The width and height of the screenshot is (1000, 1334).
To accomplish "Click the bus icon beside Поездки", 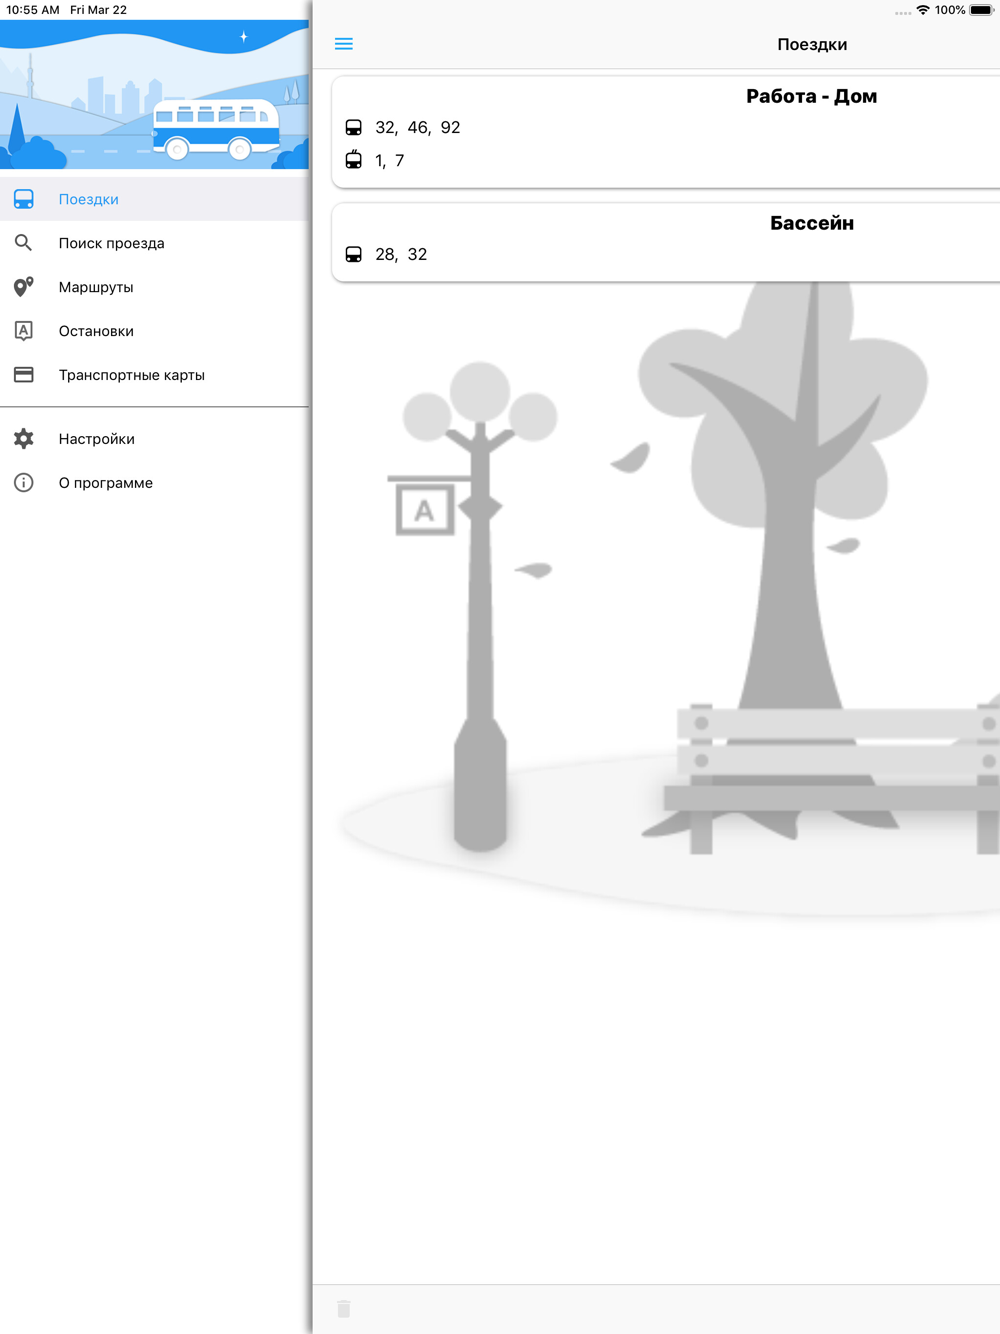I will [24, 199].
